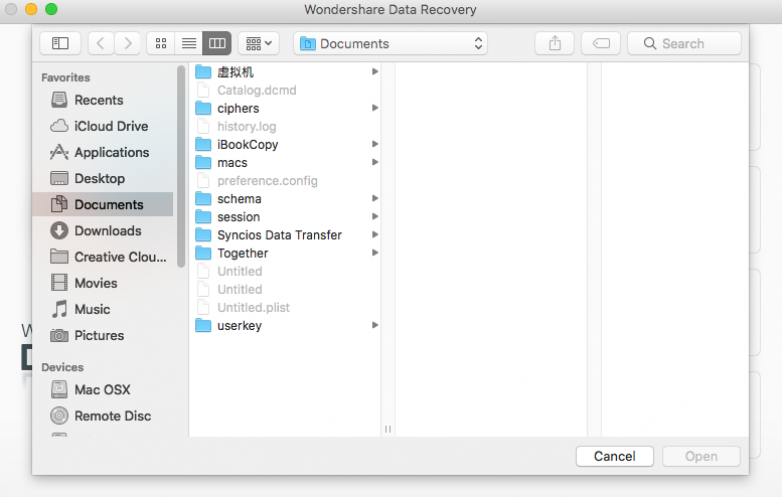Select the session folder
782x497 pixels.
pyautogui.click(x=287, y=217)
